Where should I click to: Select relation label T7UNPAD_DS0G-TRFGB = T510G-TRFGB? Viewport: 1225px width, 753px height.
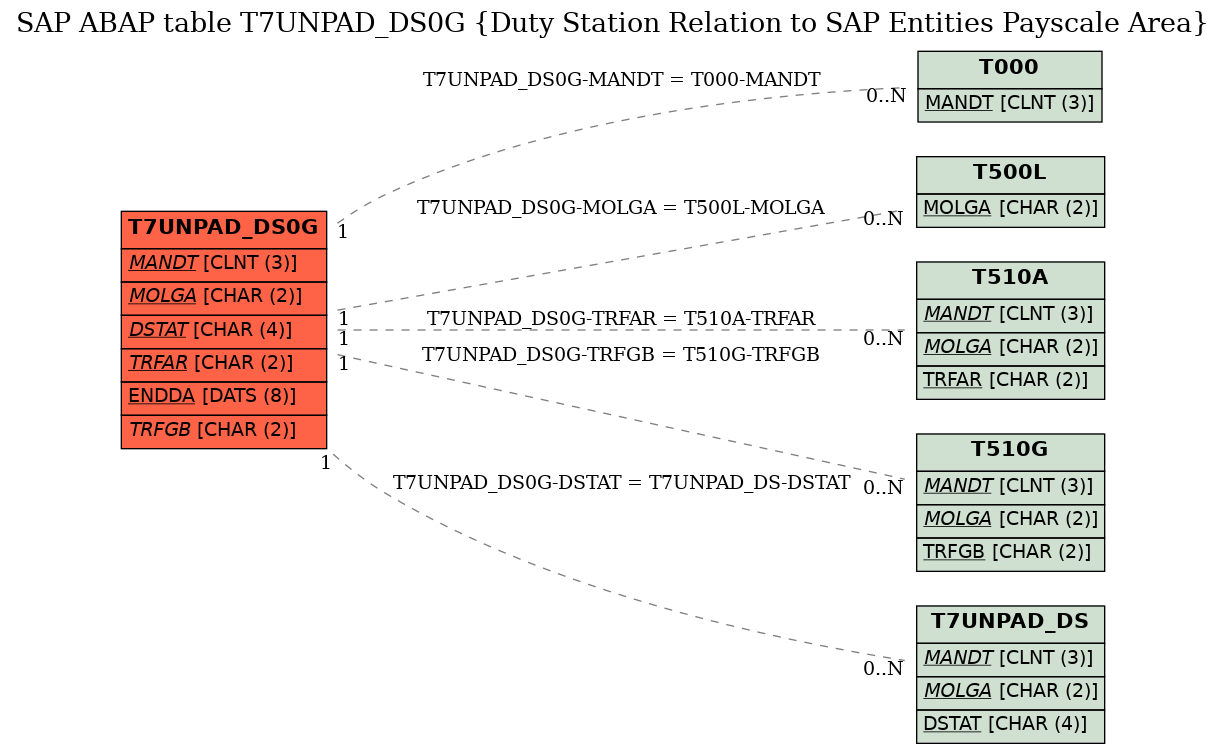[620, 355]
